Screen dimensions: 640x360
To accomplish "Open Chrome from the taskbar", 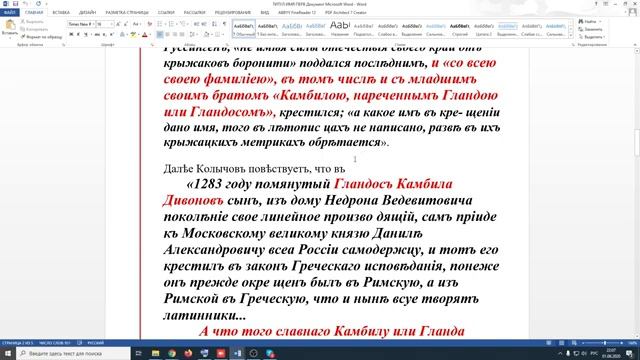I will (172, 353).
